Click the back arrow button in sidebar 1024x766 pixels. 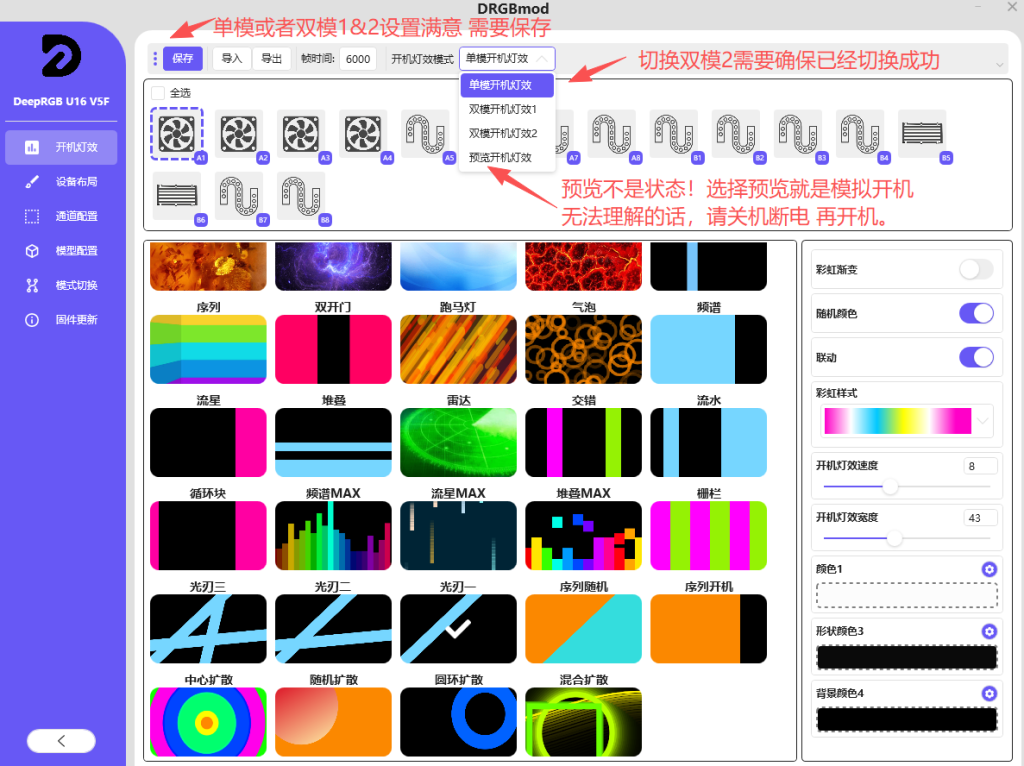61,741
